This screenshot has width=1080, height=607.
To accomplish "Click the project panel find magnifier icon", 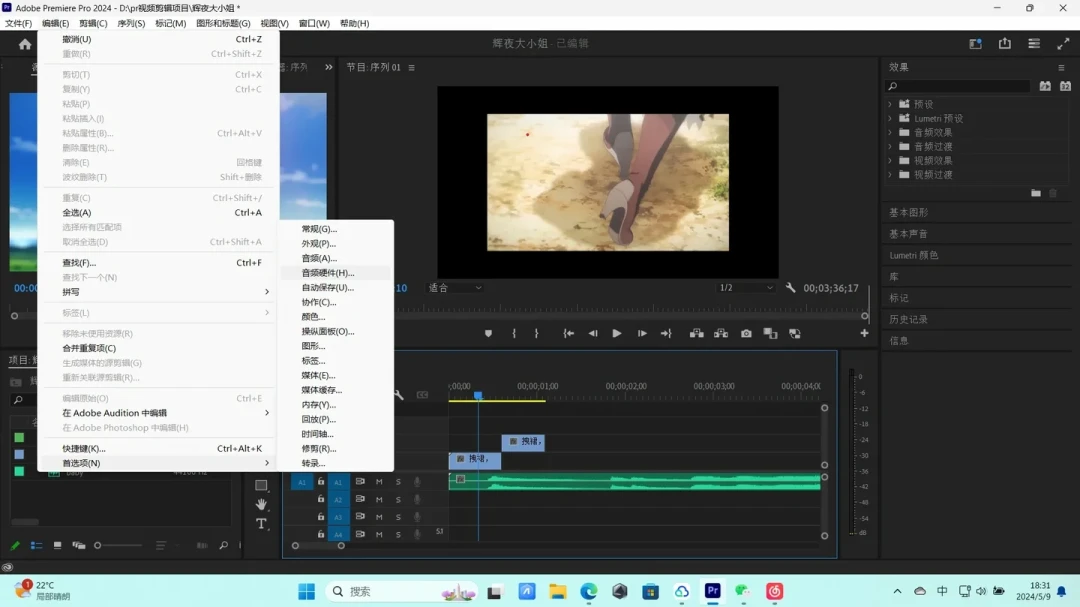I will coord(224,546).
